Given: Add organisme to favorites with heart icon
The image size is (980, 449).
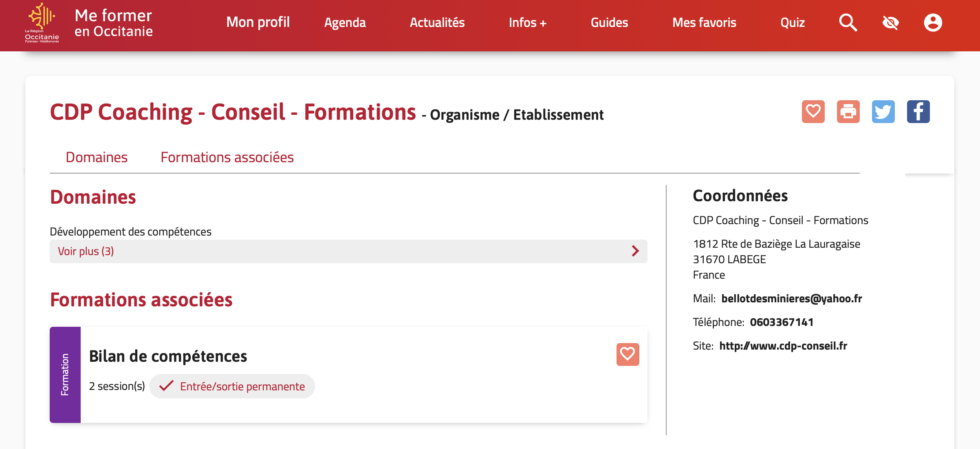Looking at the screenshot, I should coord(813,112).
